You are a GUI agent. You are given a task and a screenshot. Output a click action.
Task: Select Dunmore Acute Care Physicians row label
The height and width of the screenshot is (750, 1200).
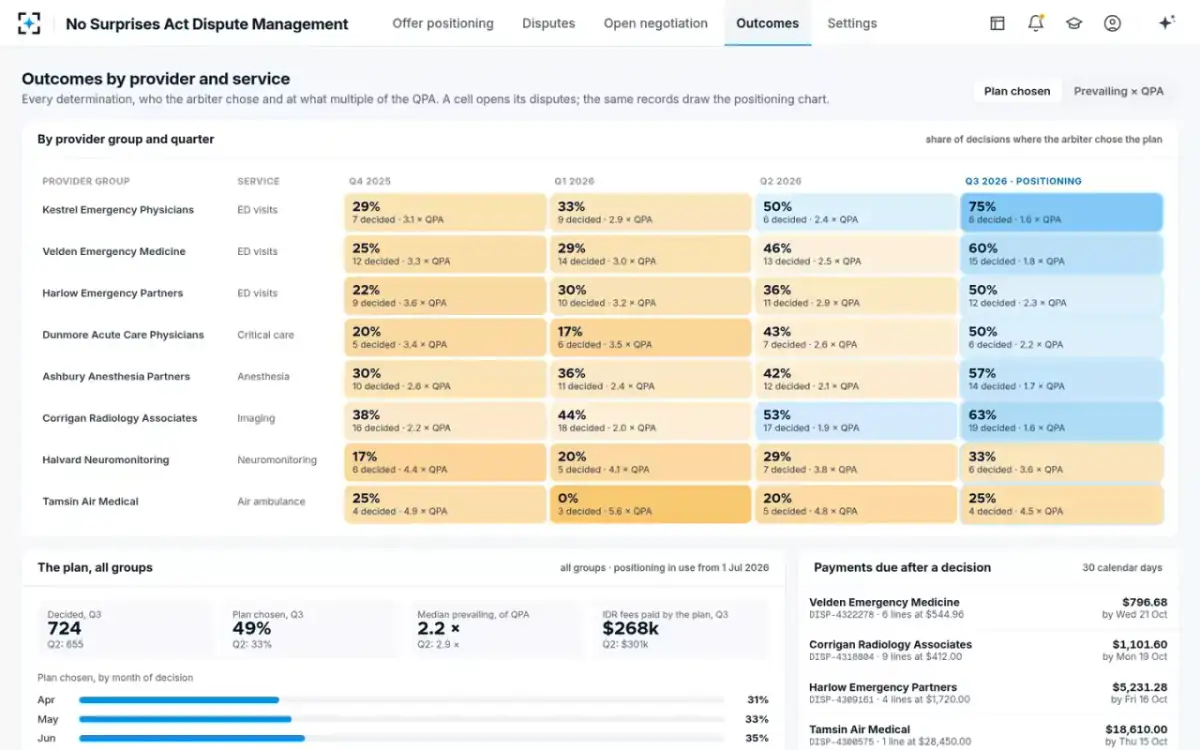tap(123, 335)
